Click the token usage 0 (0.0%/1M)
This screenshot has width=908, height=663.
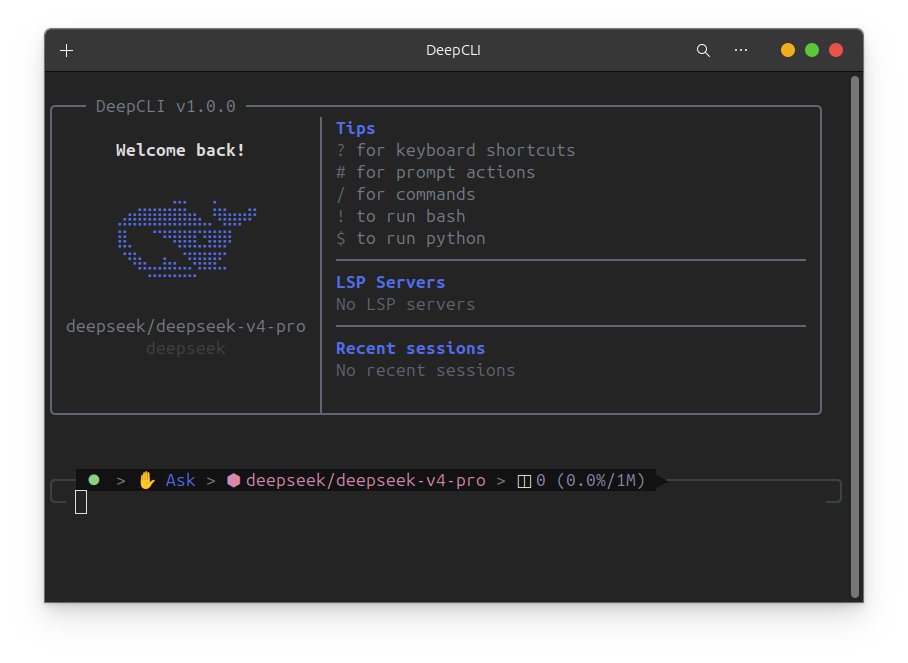coord(590,480)
